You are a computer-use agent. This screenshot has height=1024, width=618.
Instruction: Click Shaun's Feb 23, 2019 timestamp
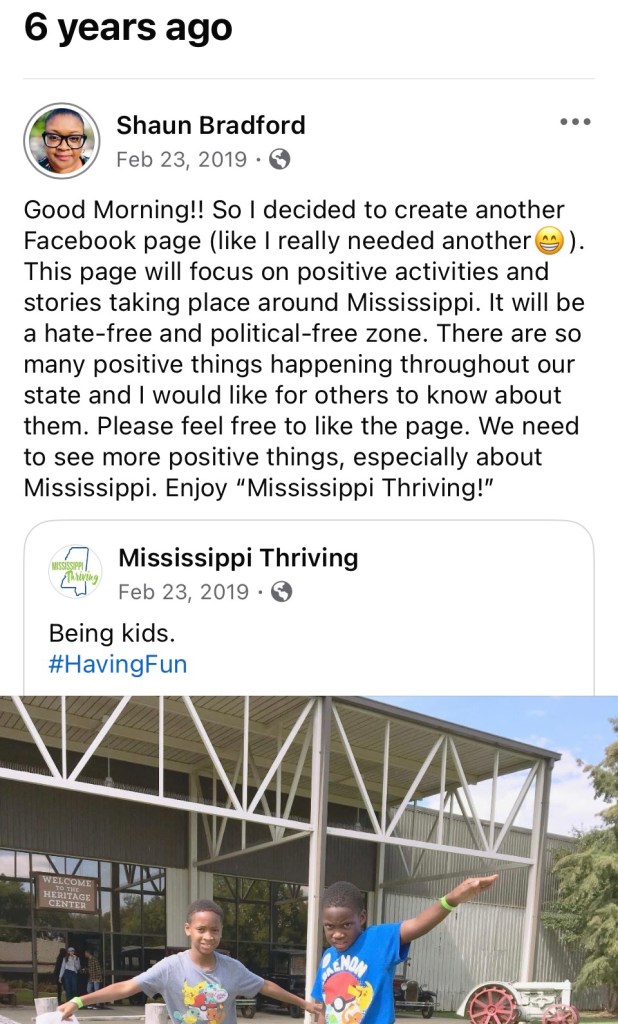pos(182,159)
